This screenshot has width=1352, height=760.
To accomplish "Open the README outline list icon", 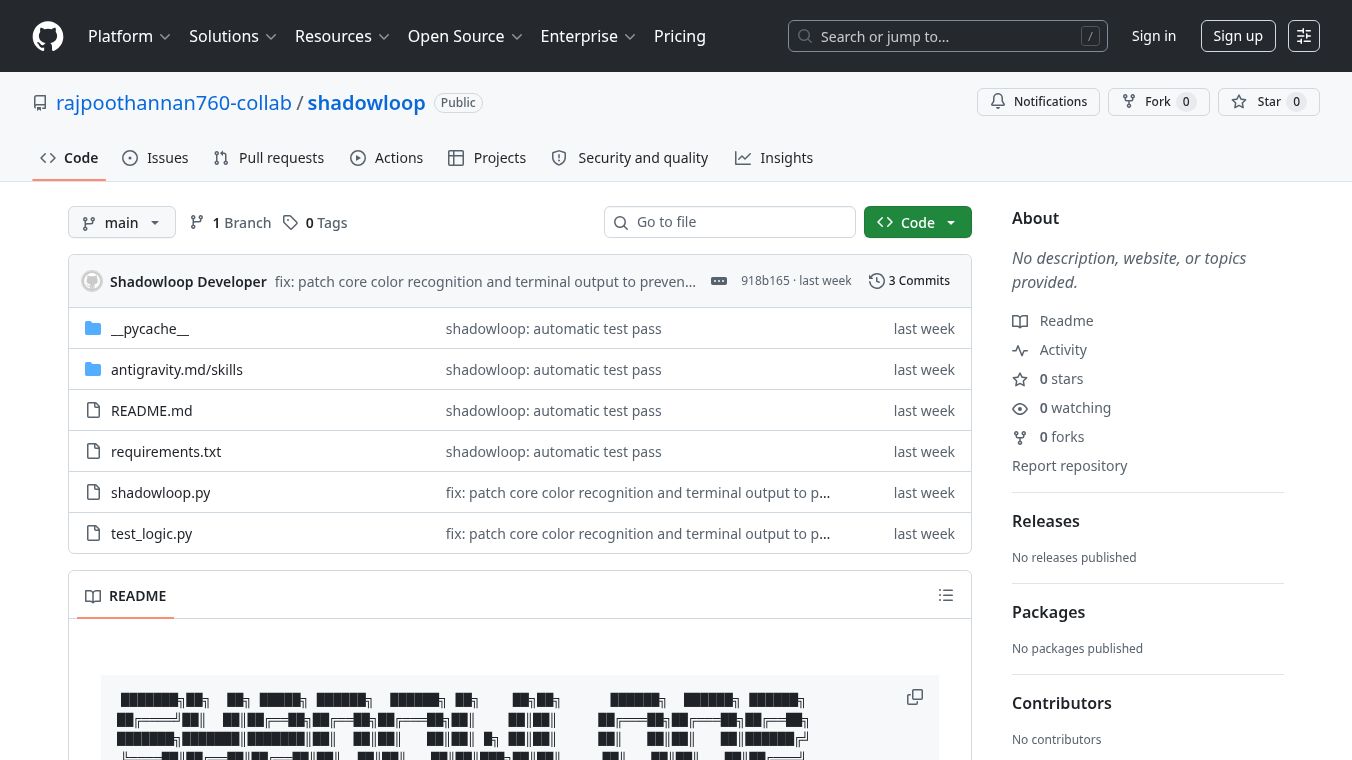I will click(x=946, y=596).
